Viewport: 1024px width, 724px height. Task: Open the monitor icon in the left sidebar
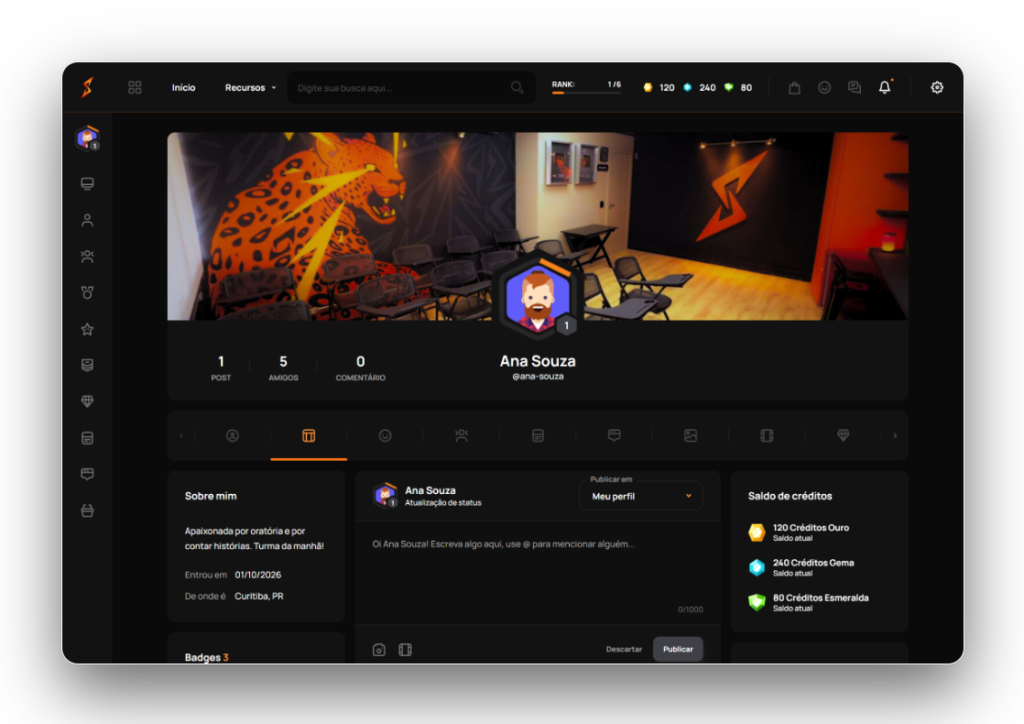pyautogui.click(x=88, y=183)
